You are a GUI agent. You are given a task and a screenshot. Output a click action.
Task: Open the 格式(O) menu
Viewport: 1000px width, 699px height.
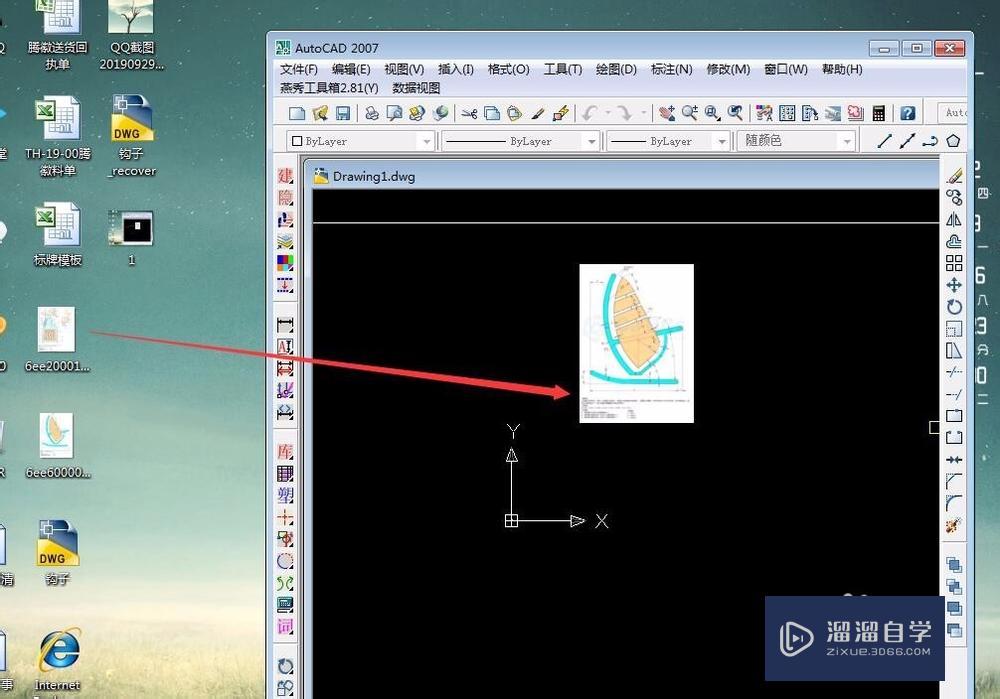(x=508, y=69)
